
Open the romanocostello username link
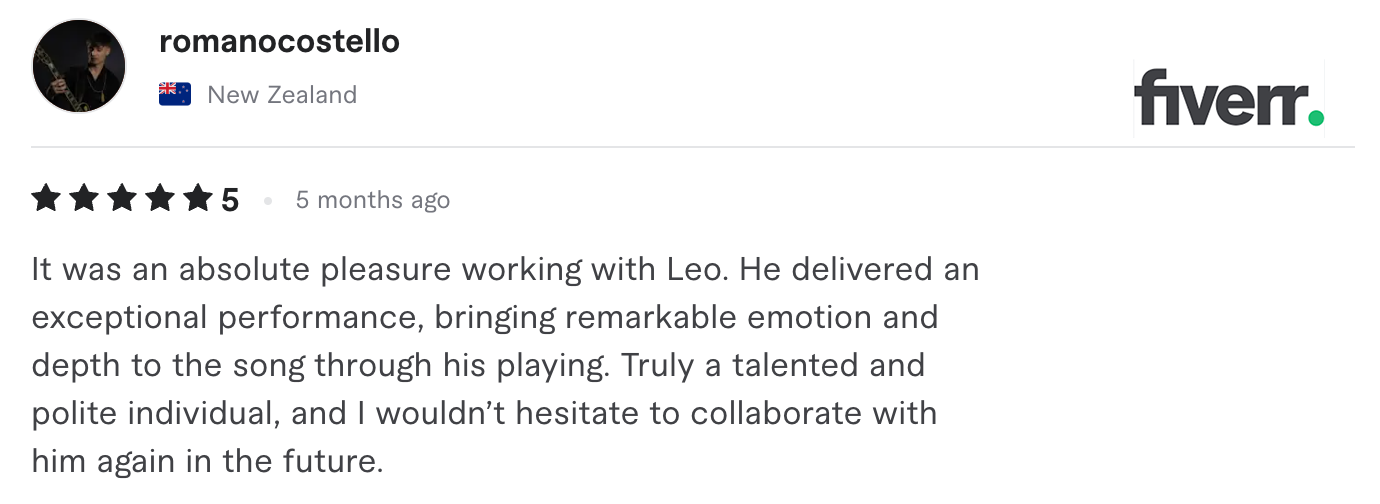coord(279,42)
